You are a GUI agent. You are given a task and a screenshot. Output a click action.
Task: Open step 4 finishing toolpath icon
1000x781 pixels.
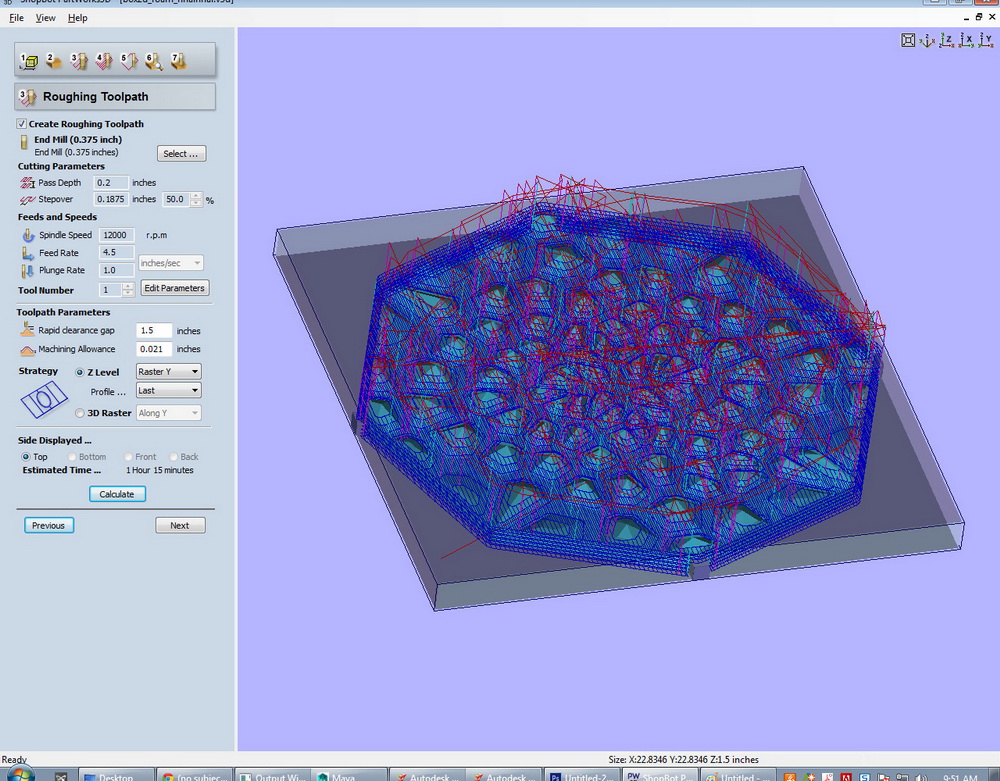tap(104, 61)
